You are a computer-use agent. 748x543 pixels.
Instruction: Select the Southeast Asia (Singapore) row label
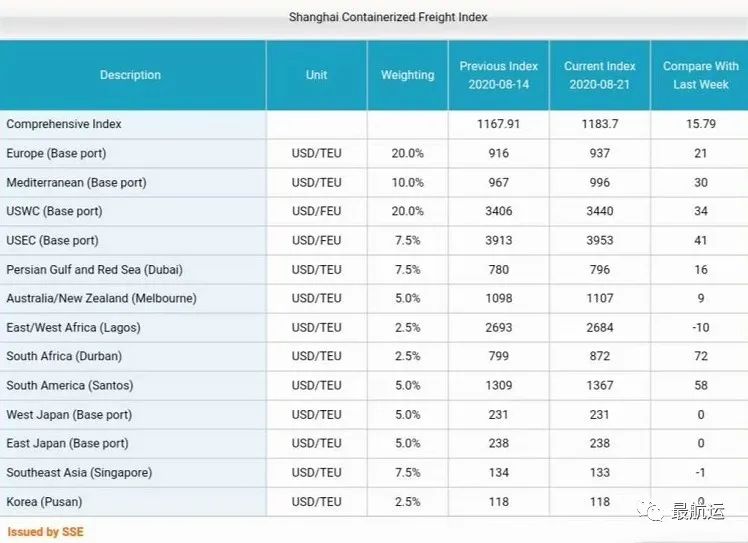[x=79, y=472]
